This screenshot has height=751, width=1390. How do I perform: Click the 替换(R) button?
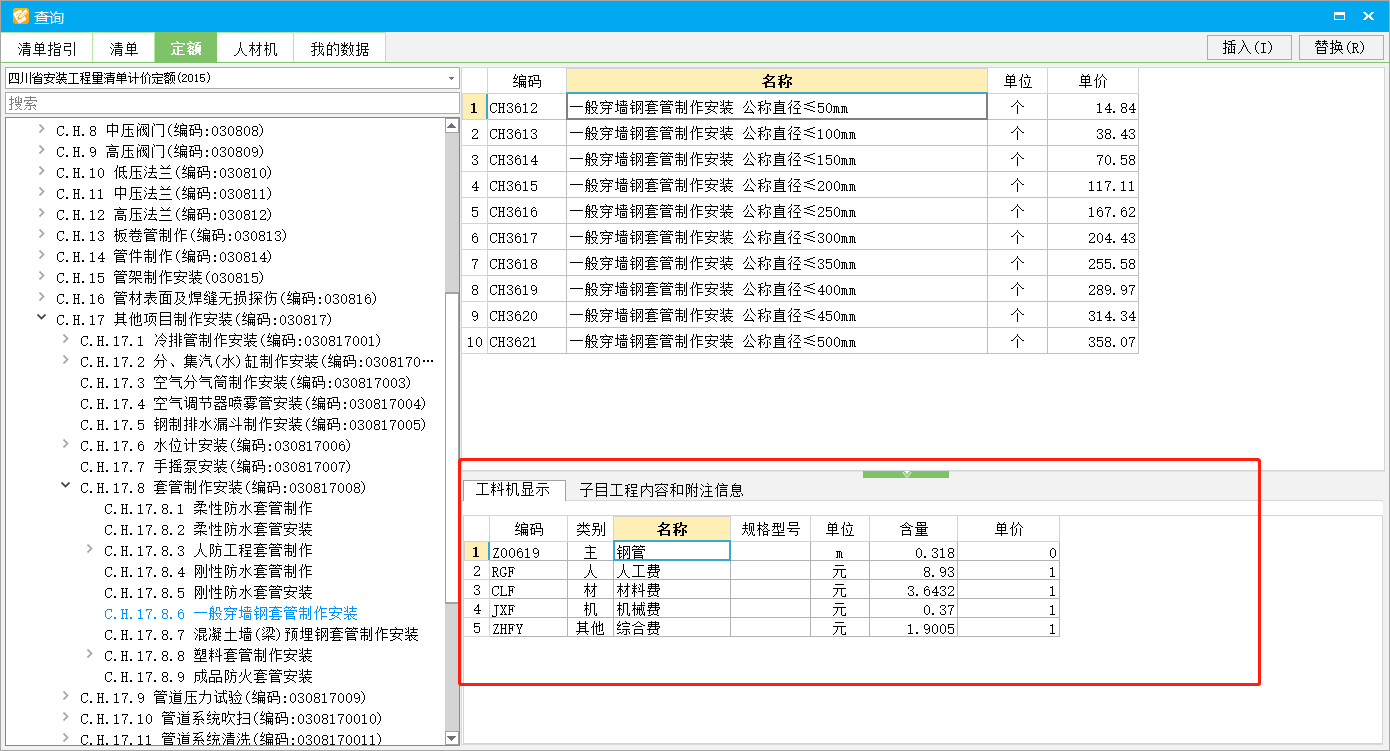[1341, 47]
